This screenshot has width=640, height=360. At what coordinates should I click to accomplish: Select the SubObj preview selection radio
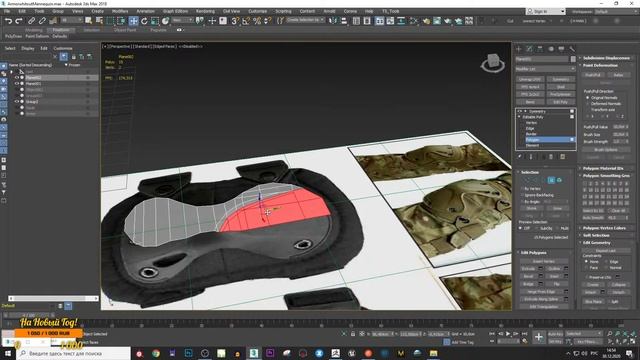(537, 229)
